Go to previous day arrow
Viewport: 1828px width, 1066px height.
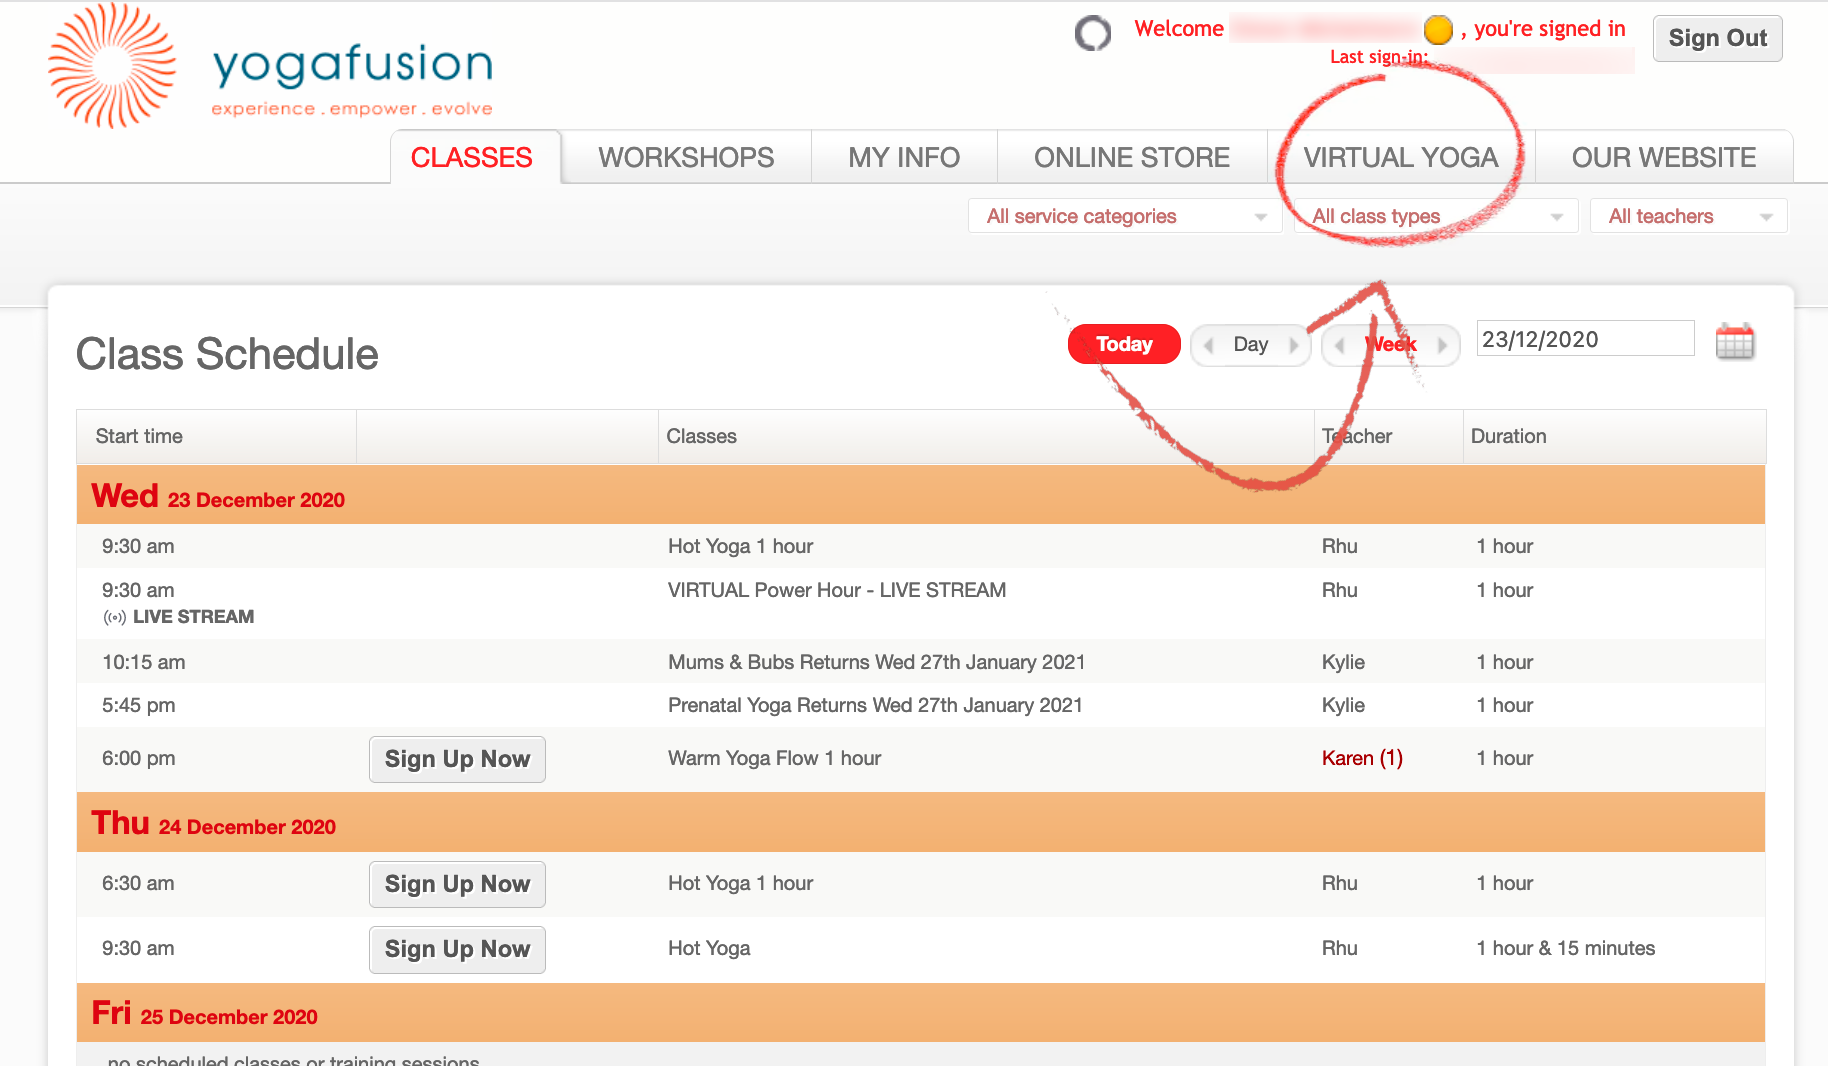click(x=1209, y=345)
